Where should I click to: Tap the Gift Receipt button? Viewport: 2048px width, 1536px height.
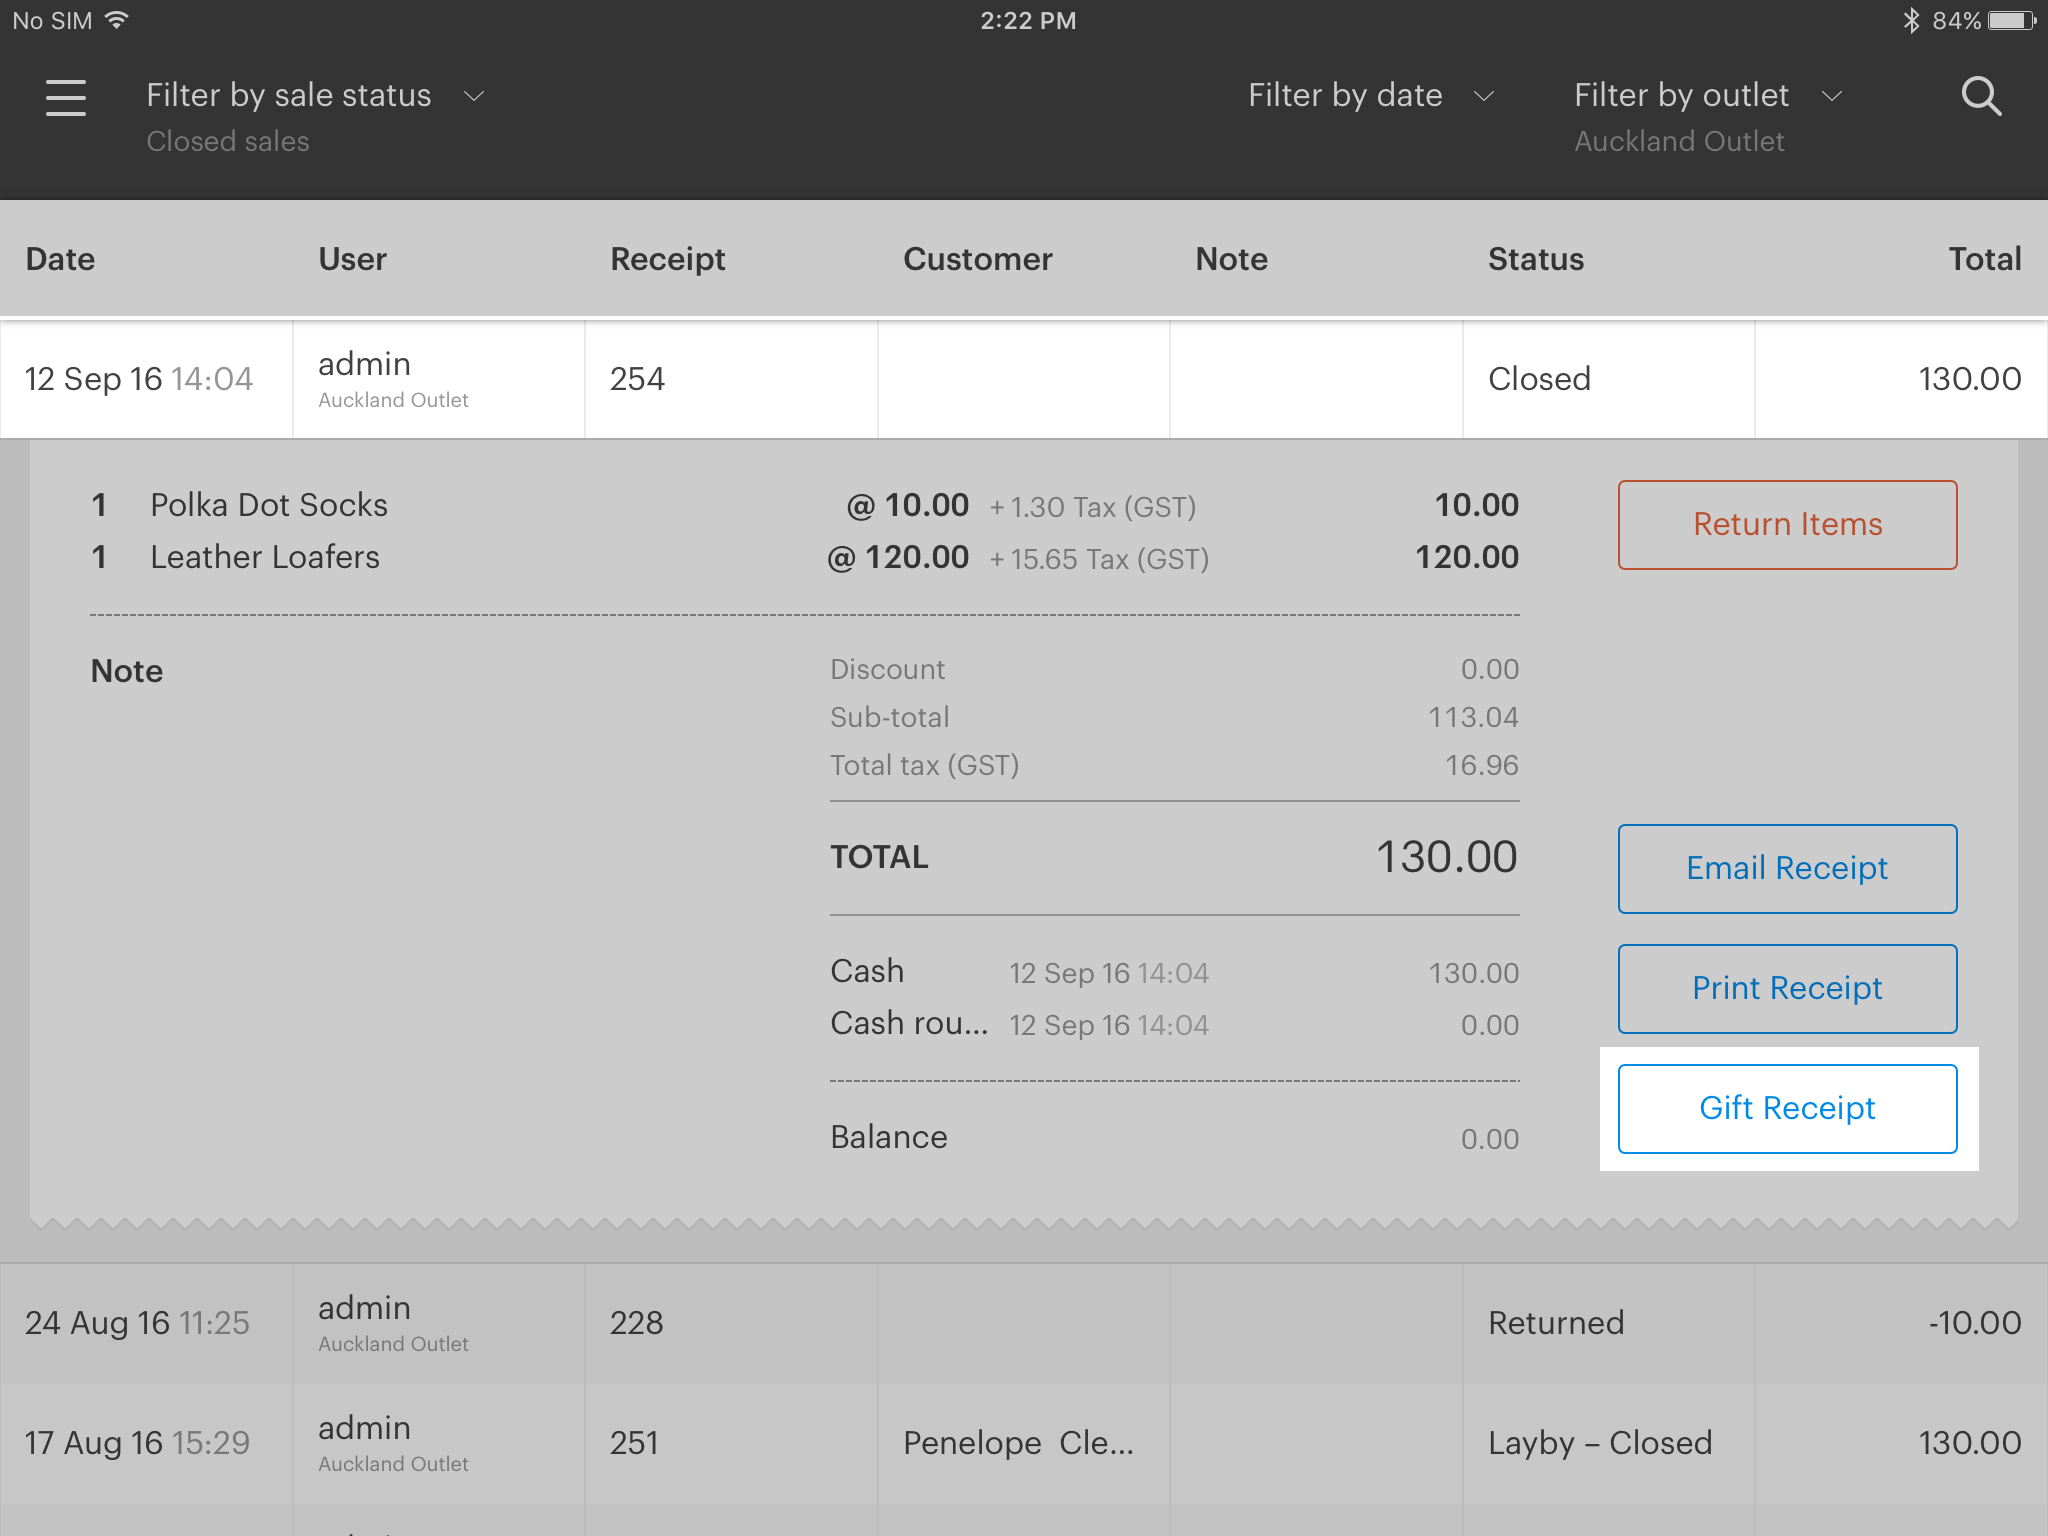[1787, 1108]
